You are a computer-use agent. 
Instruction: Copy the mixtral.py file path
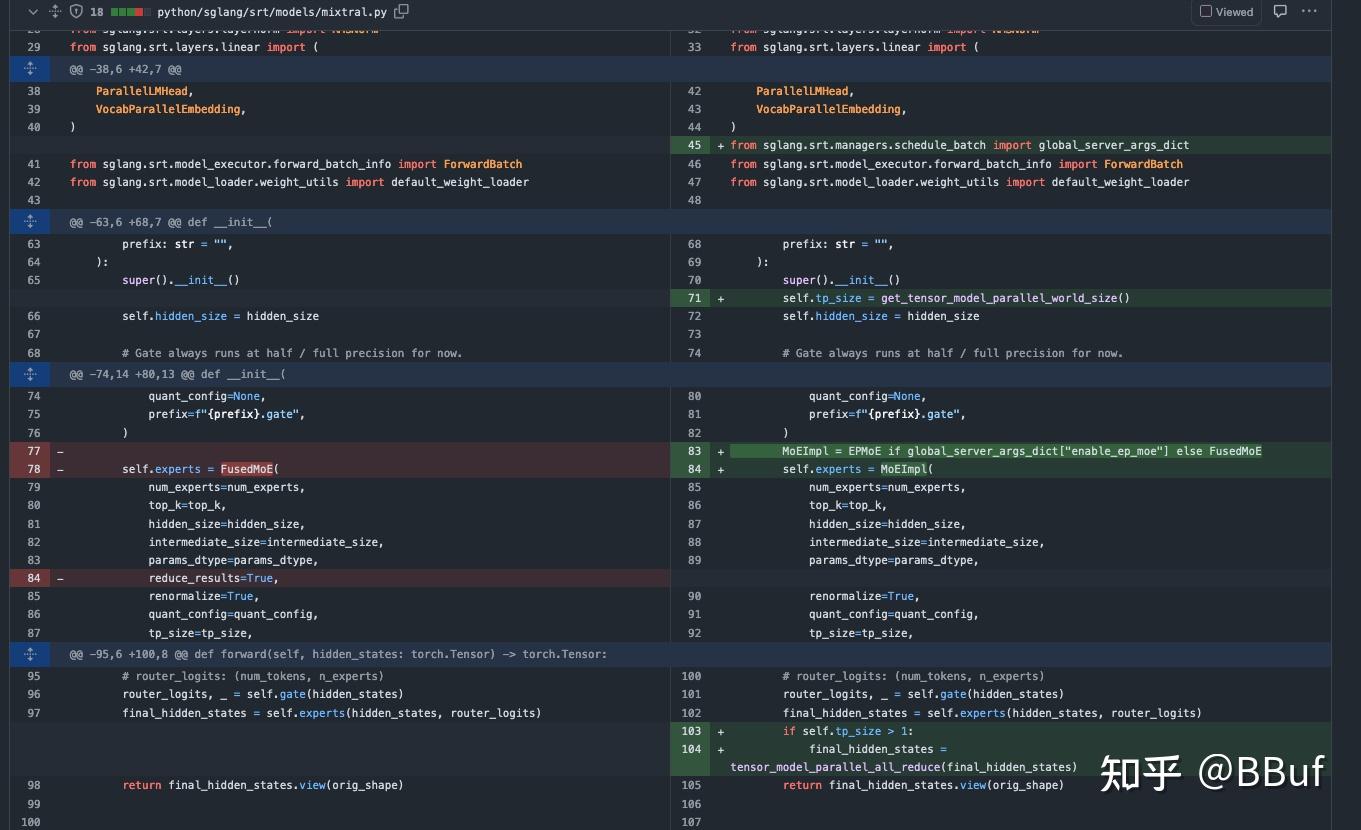(x=401, y=12)
